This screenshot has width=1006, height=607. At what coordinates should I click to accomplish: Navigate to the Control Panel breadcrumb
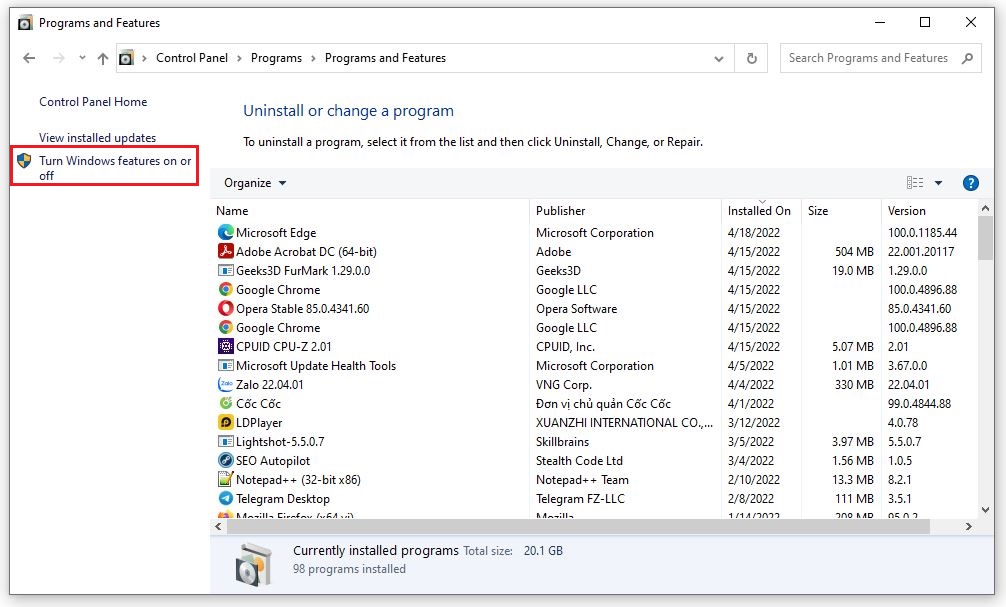click(192, 58)
